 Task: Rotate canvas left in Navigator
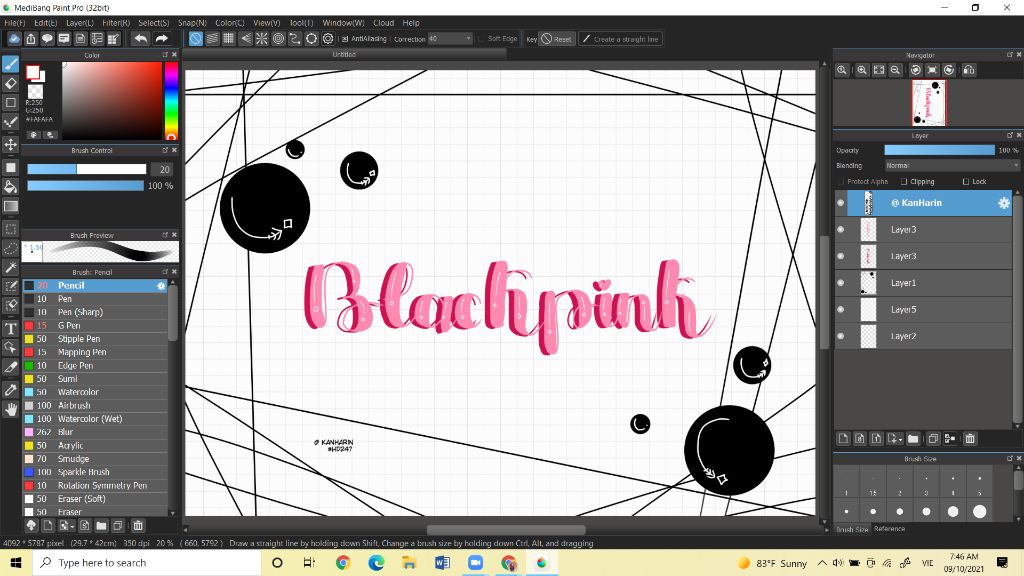[x=916, y=70]
